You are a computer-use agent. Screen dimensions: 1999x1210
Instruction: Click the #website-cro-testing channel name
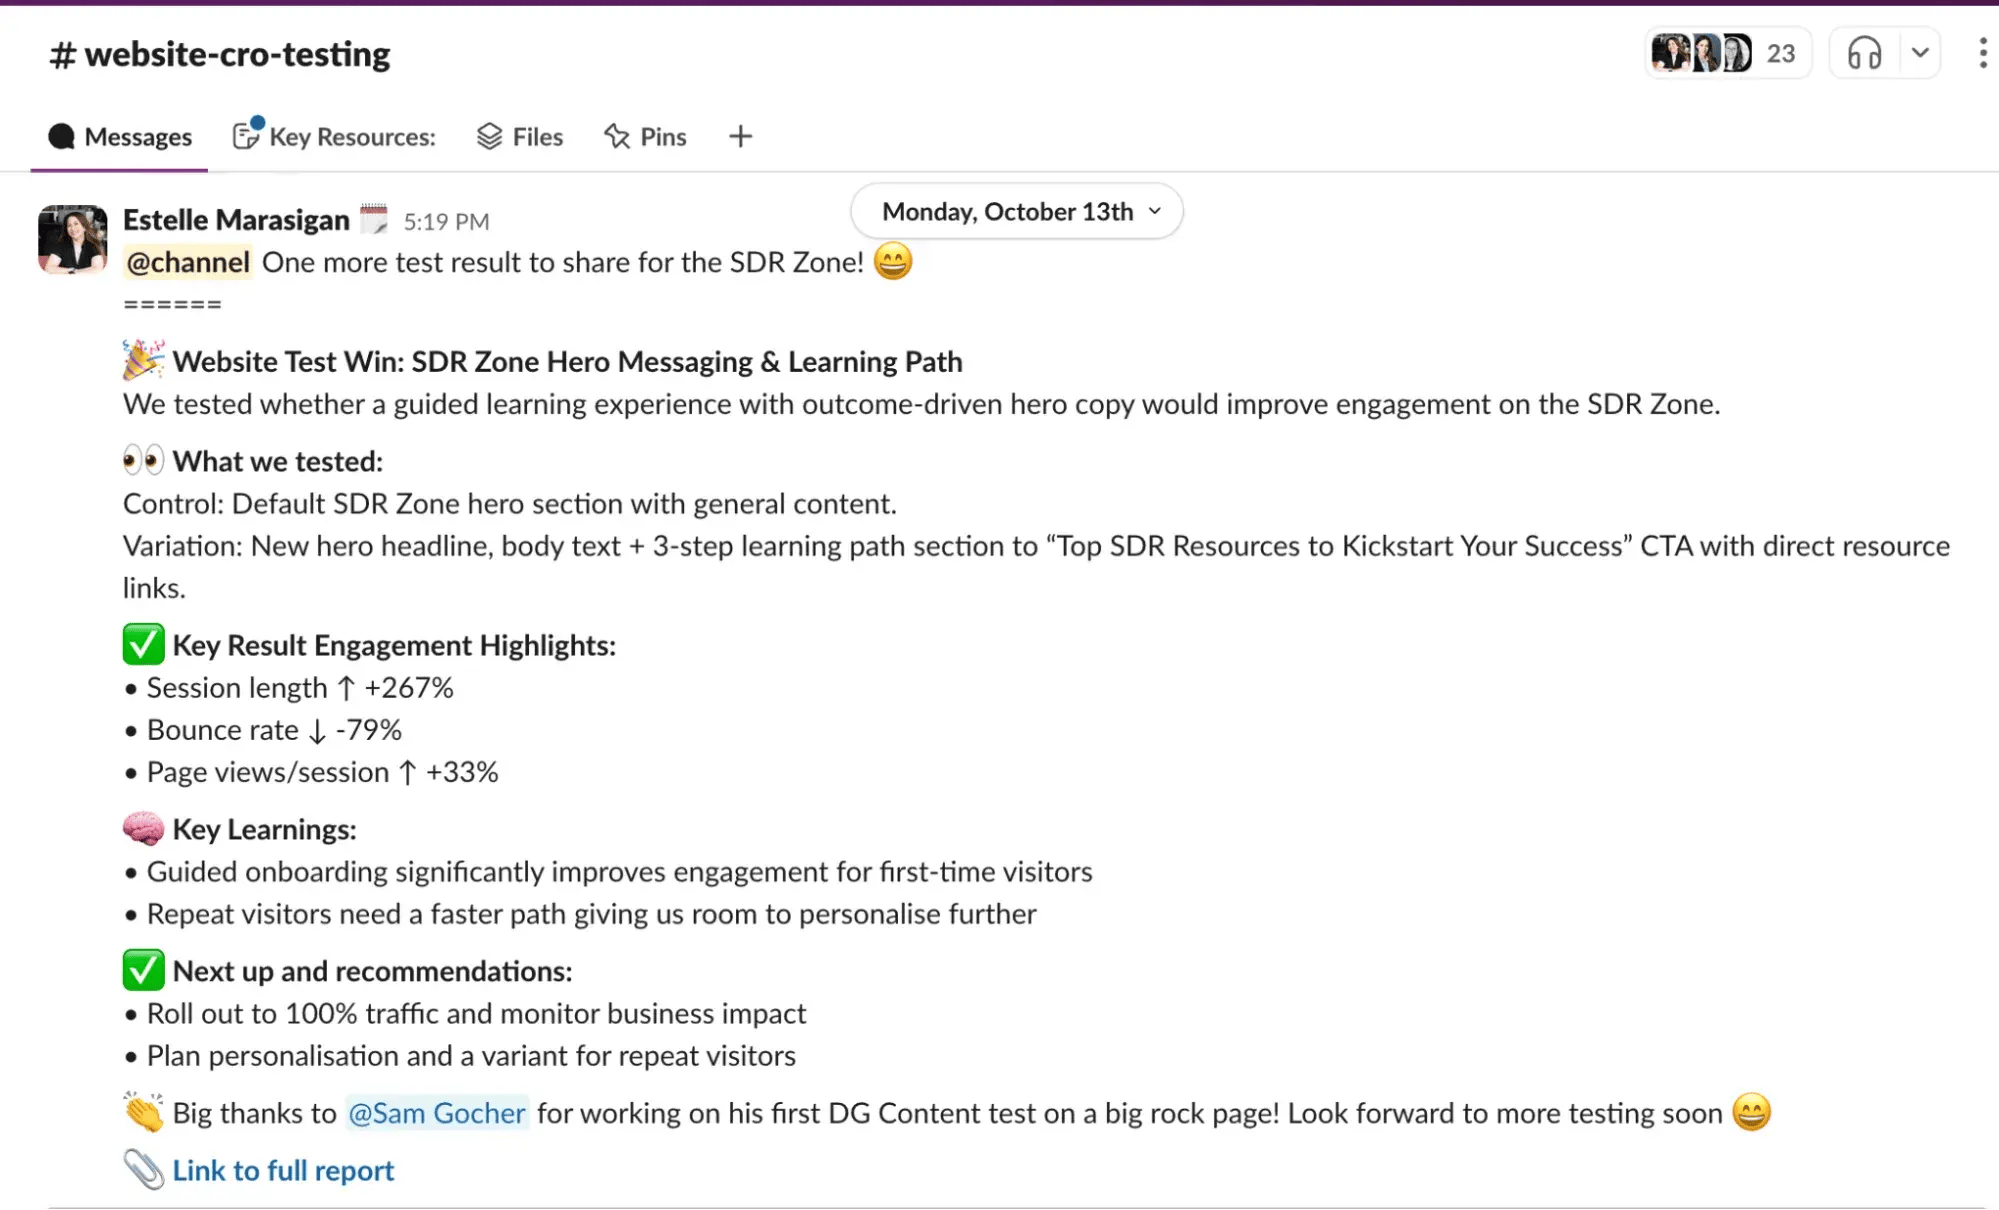coord(219,53)
